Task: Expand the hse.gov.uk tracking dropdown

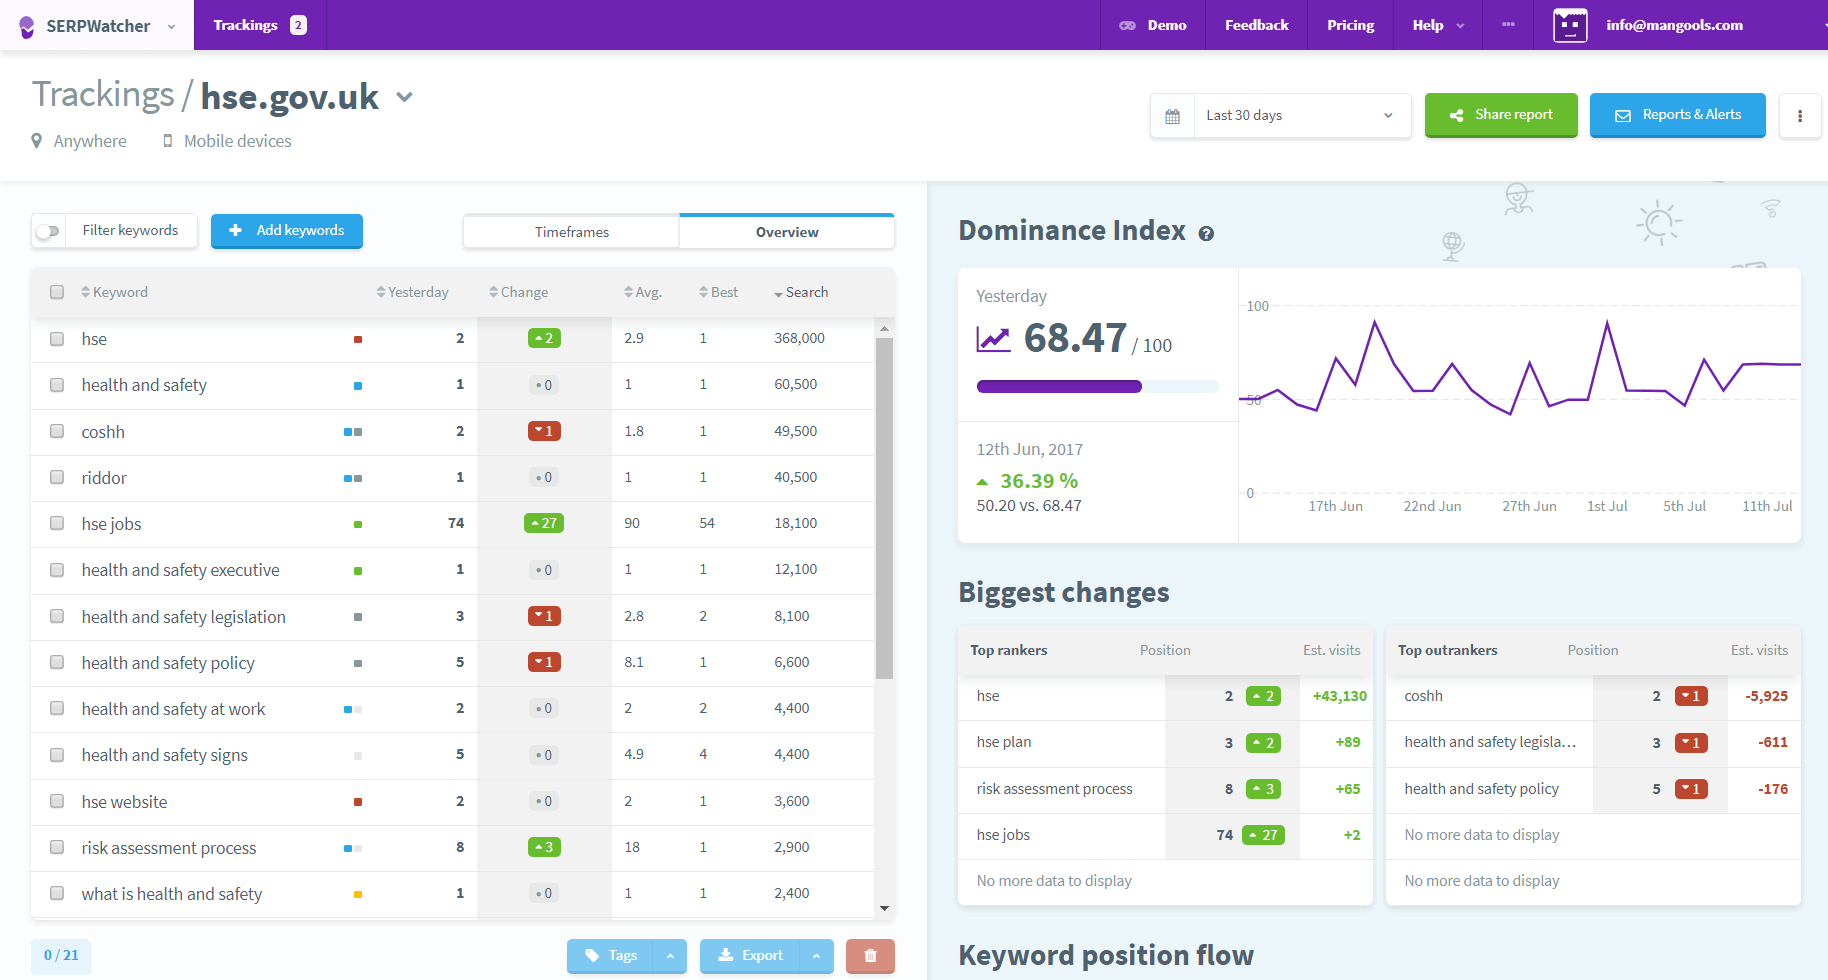Action: pyautogui.click(x=405, y=97)
